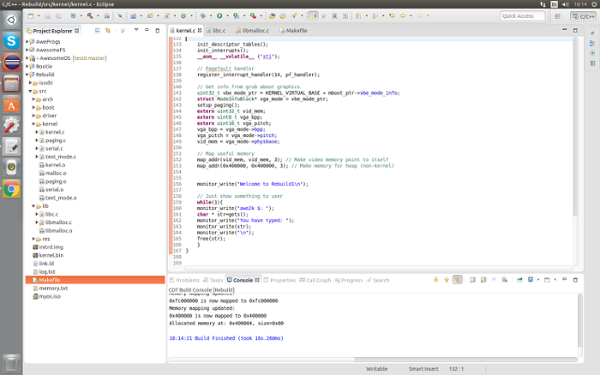Click the green Run button icon
This screenshot has height=375, width=600.
(x=220, y=16)
